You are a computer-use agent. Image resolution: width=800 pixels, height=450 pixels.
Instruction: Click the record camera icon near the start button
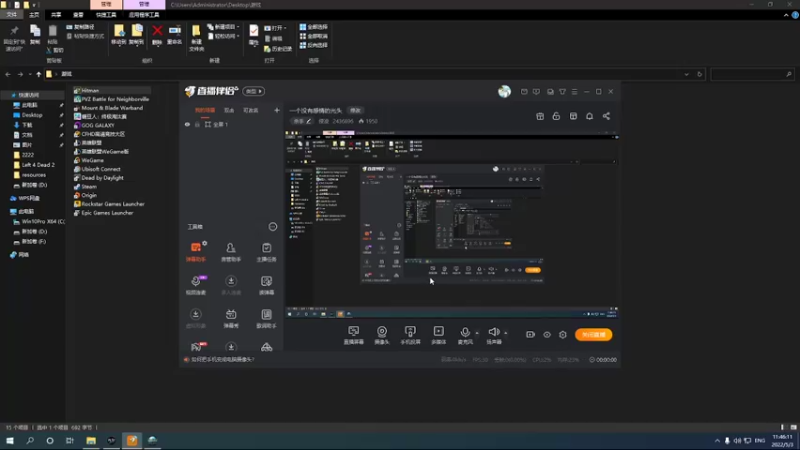tap(530, 335)
